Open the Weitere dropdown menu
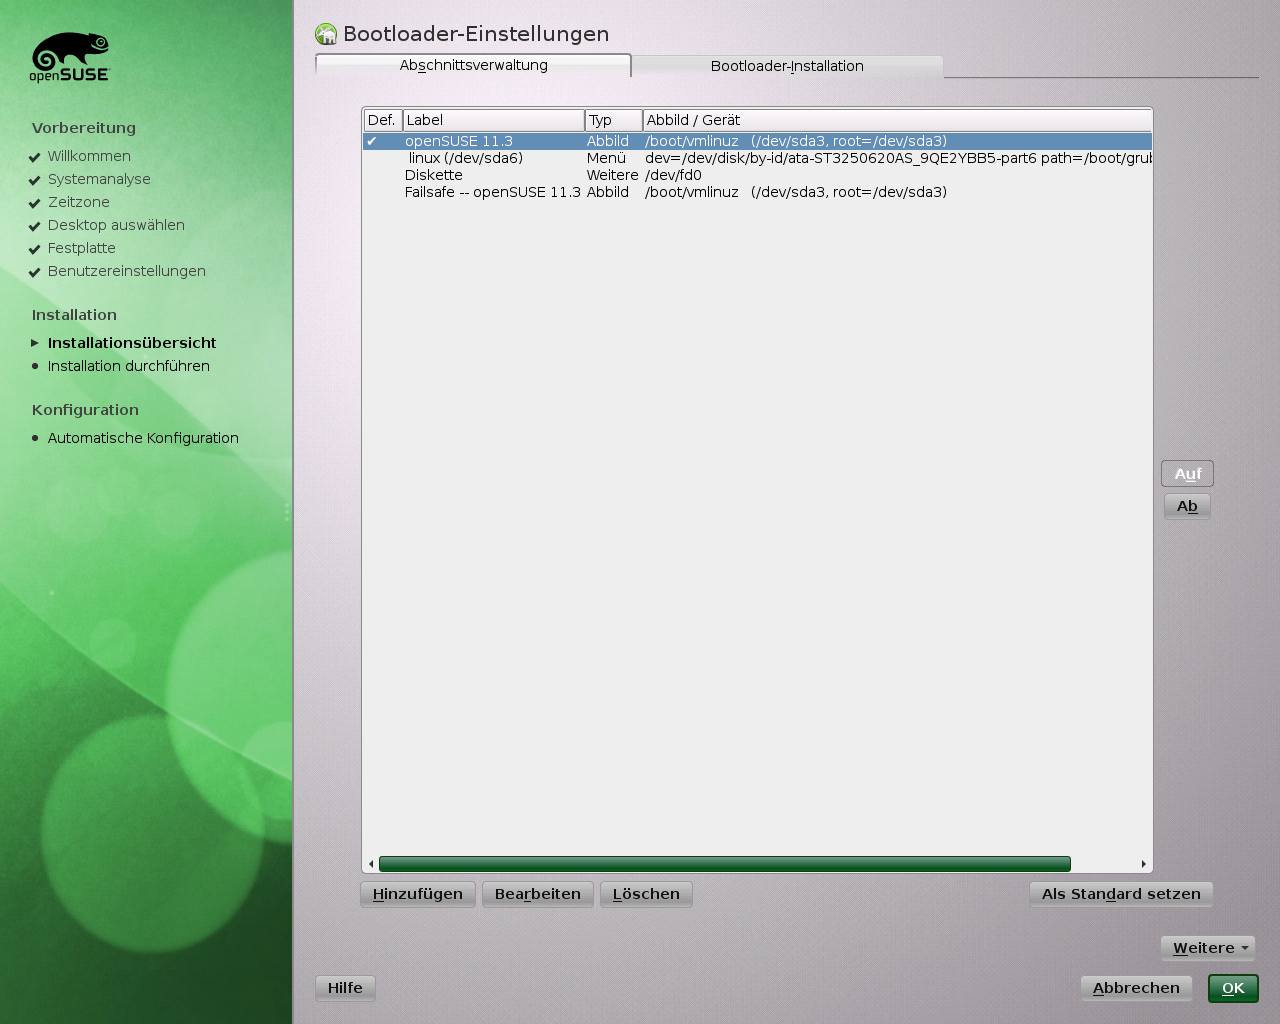1280x1024 pixels. coord(1208,948)
